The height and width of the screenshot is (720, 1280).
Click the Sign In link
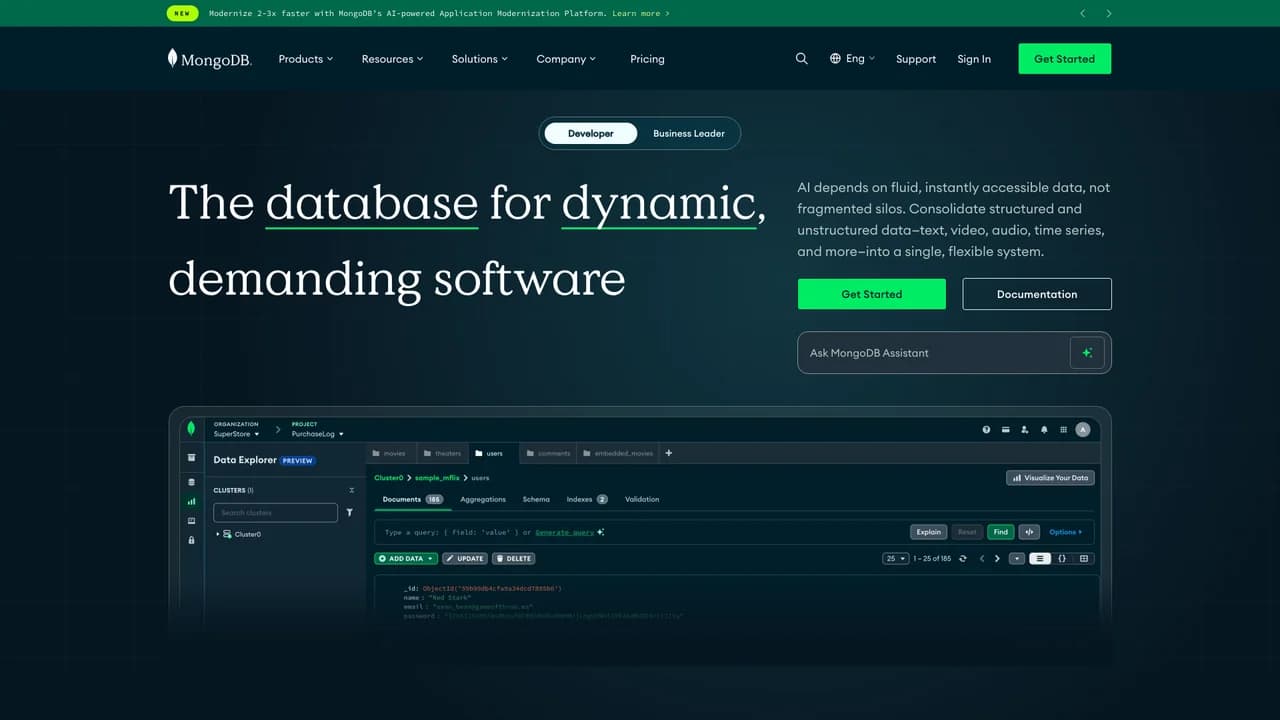point(974,59)
